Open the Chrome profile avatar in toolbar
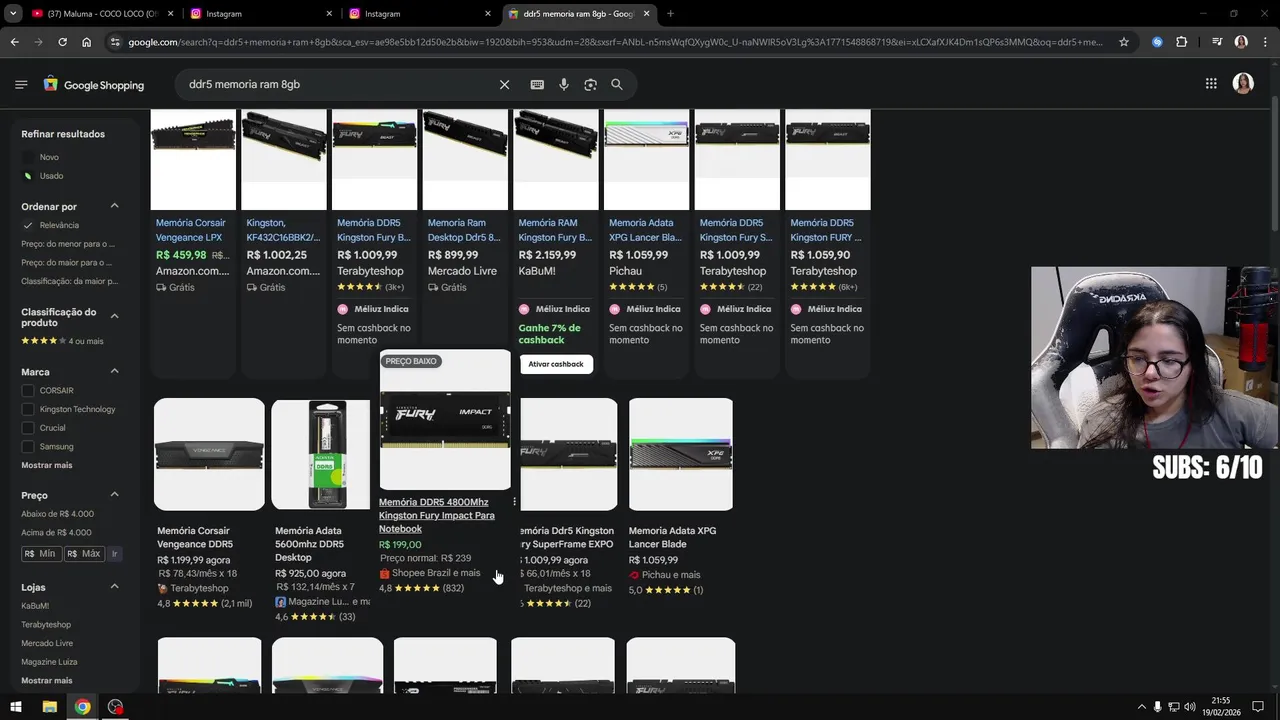This screenshot has height=720, width=1280. 1241,42
